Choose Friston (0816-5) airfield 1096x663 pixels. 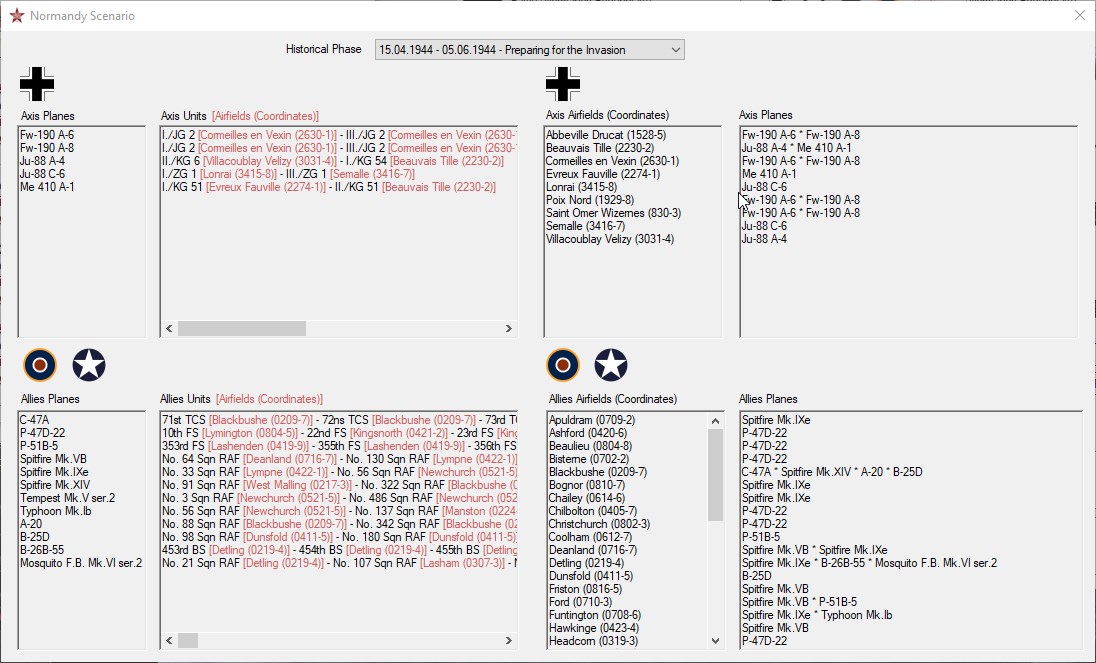[628, 589]
